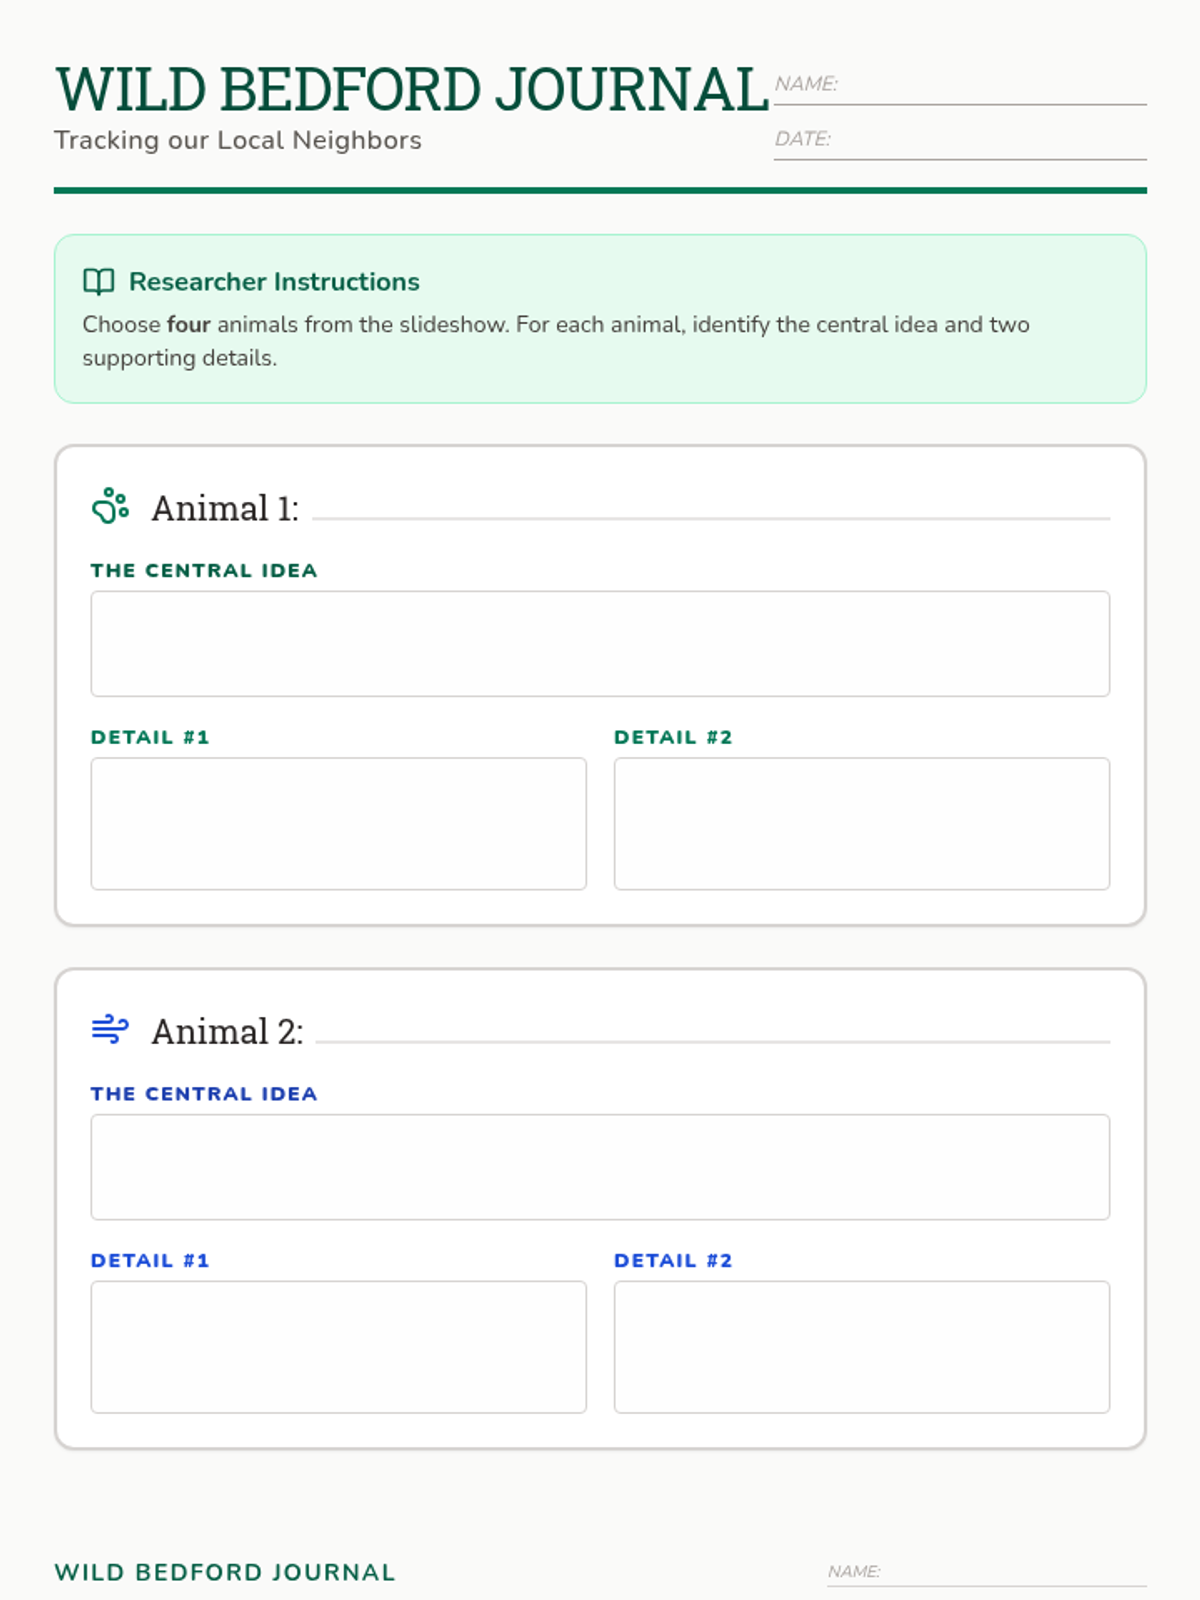Click Animal 1's Detail #2 box
The height and width of the screenshot is (1600, 1200).
(862, 824)
